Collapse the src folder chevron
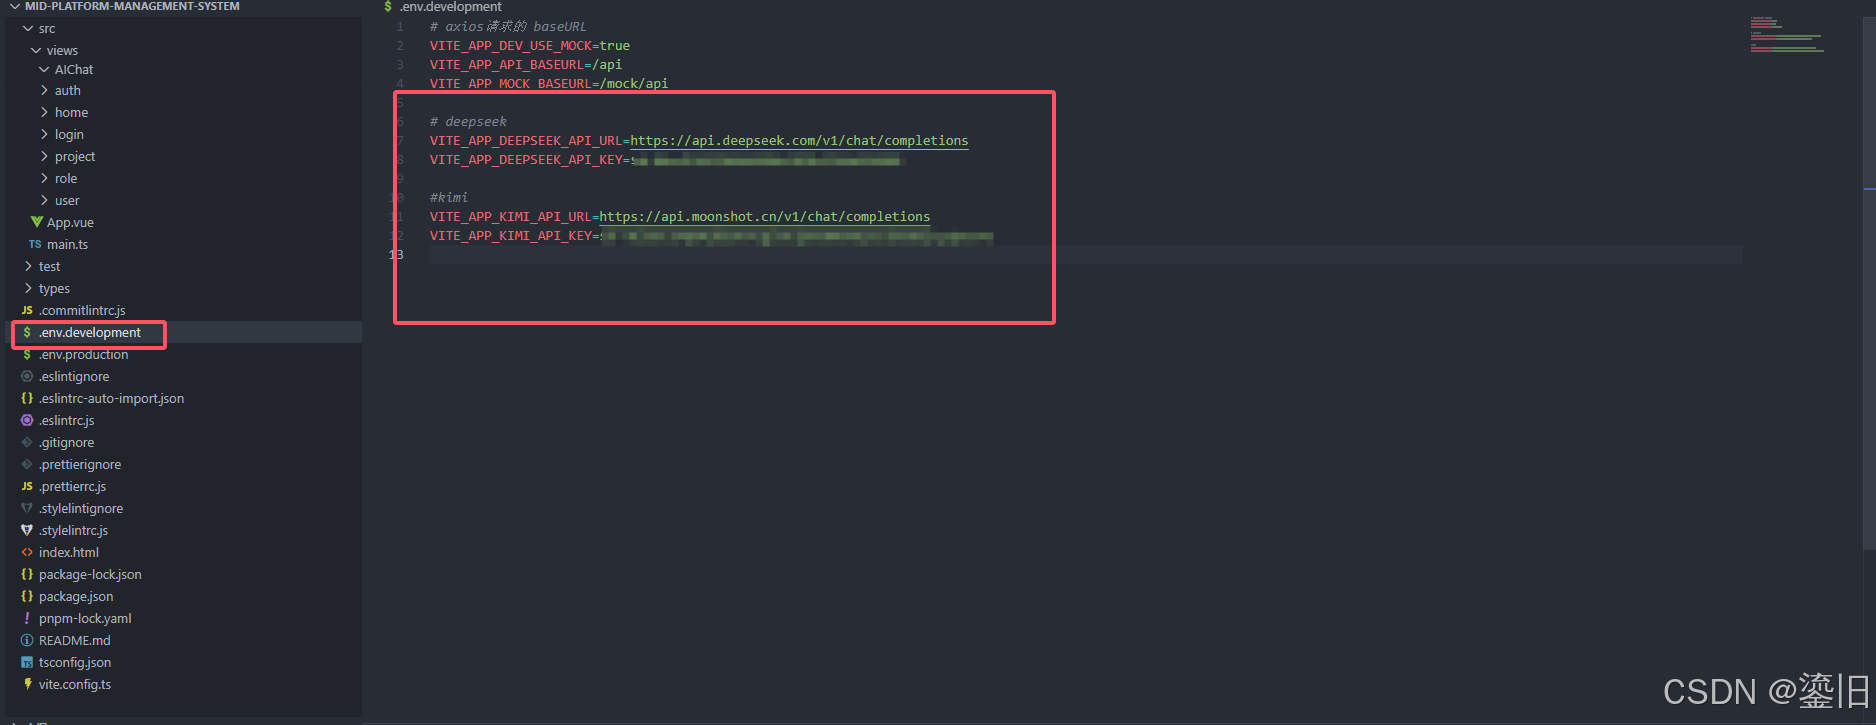The height and width of the screenshot is (725, 1876). (x=28, y=28)
